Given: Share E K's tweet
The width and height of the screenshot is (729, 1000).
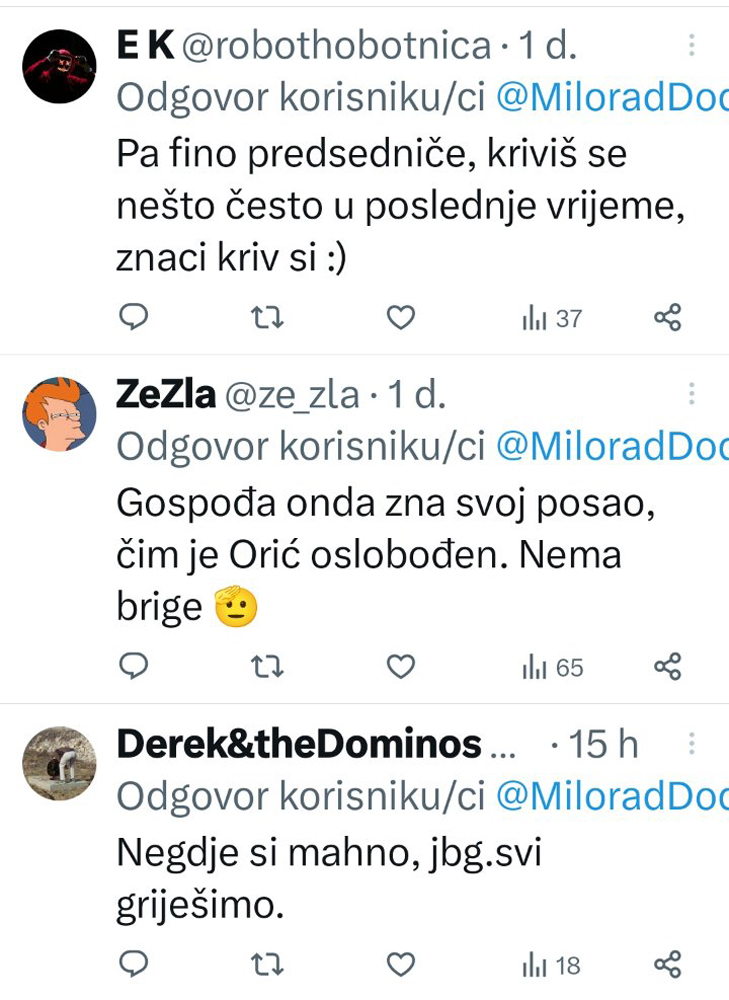Looking at the screenshot, I should click(x=668, y=317).
